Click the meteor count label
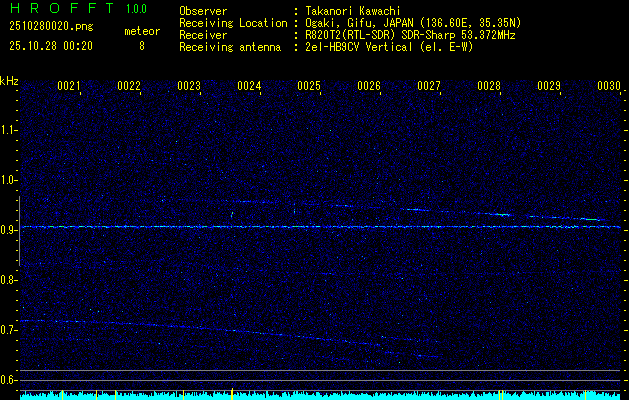The image size is (629, 400). [141, 32]
